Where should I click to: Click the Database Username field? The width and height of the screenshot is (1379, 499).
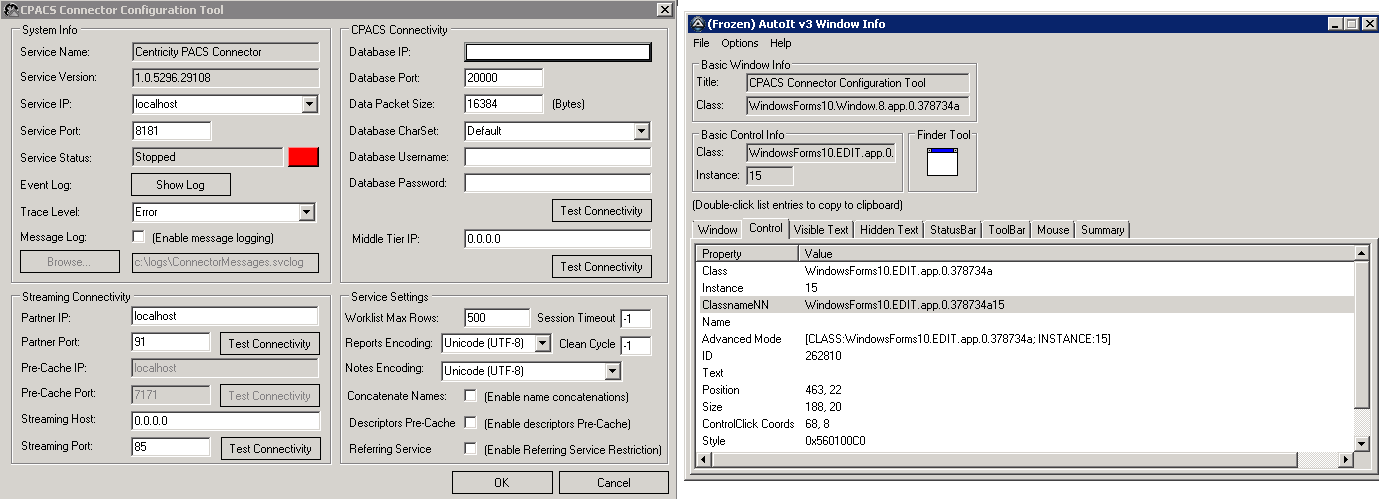tap(558, 157)
